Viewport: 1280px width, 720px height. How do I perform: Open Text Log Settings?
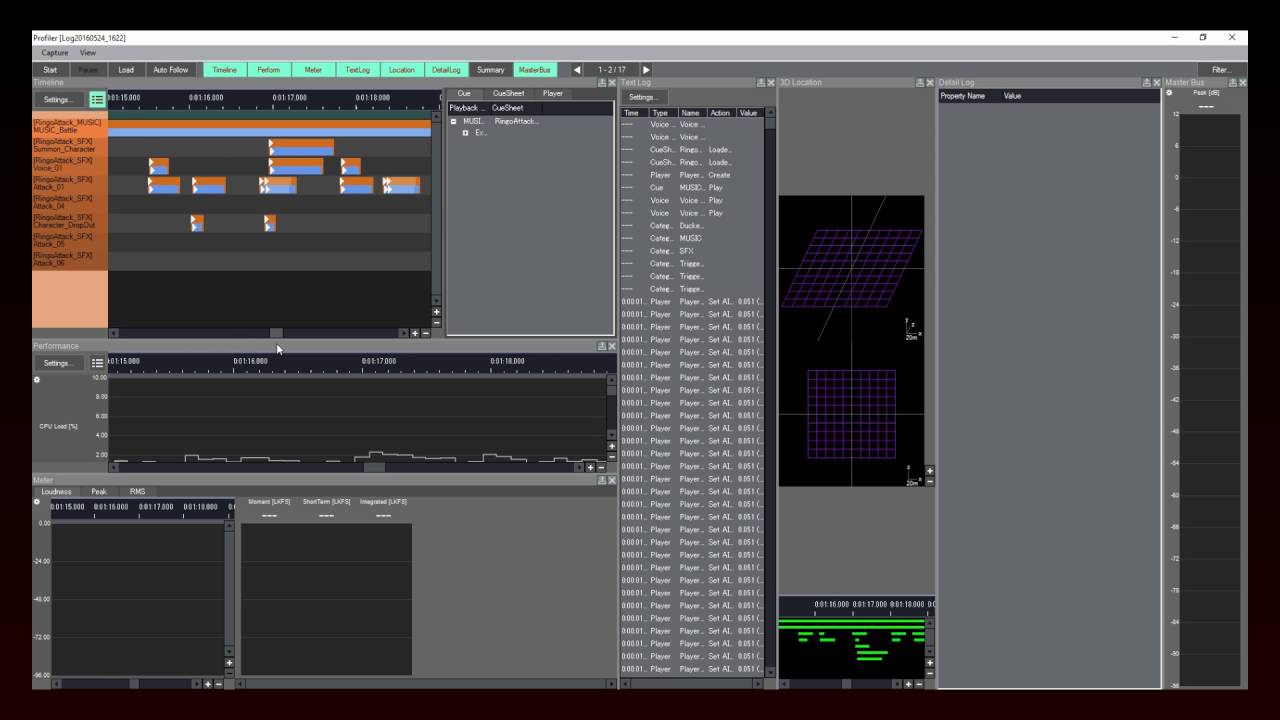tap(643, 97)
